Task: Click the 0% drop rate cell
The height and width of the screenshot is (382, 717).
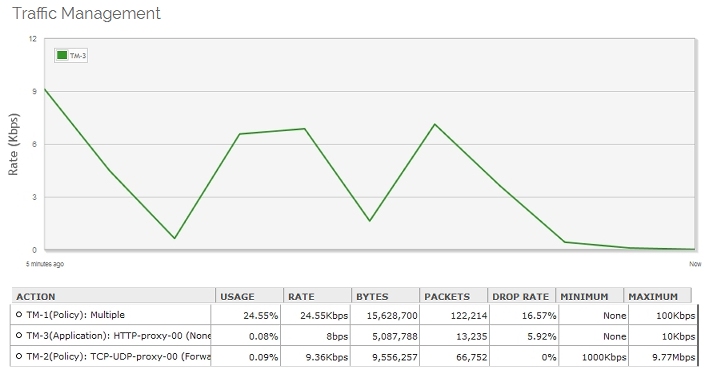Action: (524, 357)
